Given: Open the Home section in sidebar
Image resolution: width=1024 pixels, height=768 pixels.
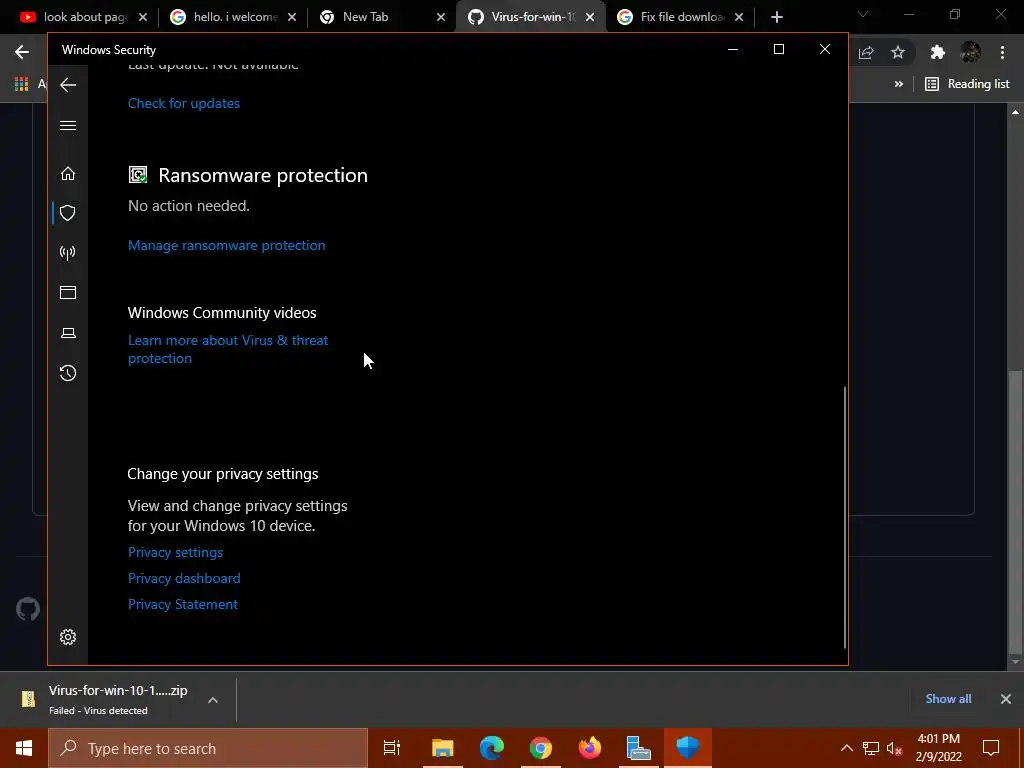Looking at the screenshot, I should click(x=68, y=173).
